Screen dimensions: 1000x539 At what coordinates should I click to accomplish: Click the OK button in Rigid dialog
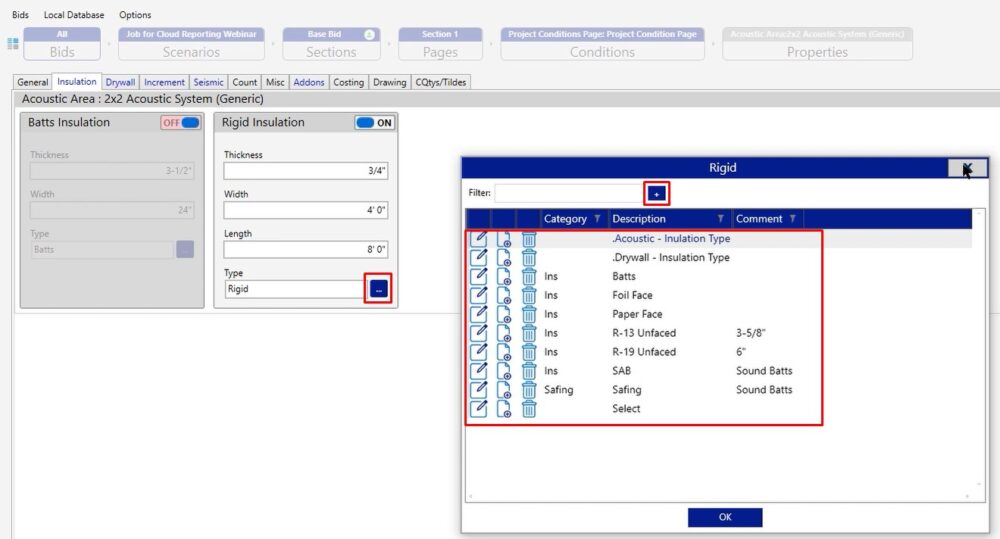click(725, 517)
